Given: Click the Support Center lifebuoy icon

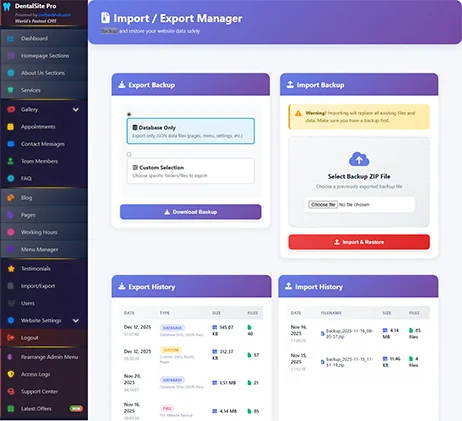Looking at the screenshot, I should pyautogui.click(x=11, y=391).
